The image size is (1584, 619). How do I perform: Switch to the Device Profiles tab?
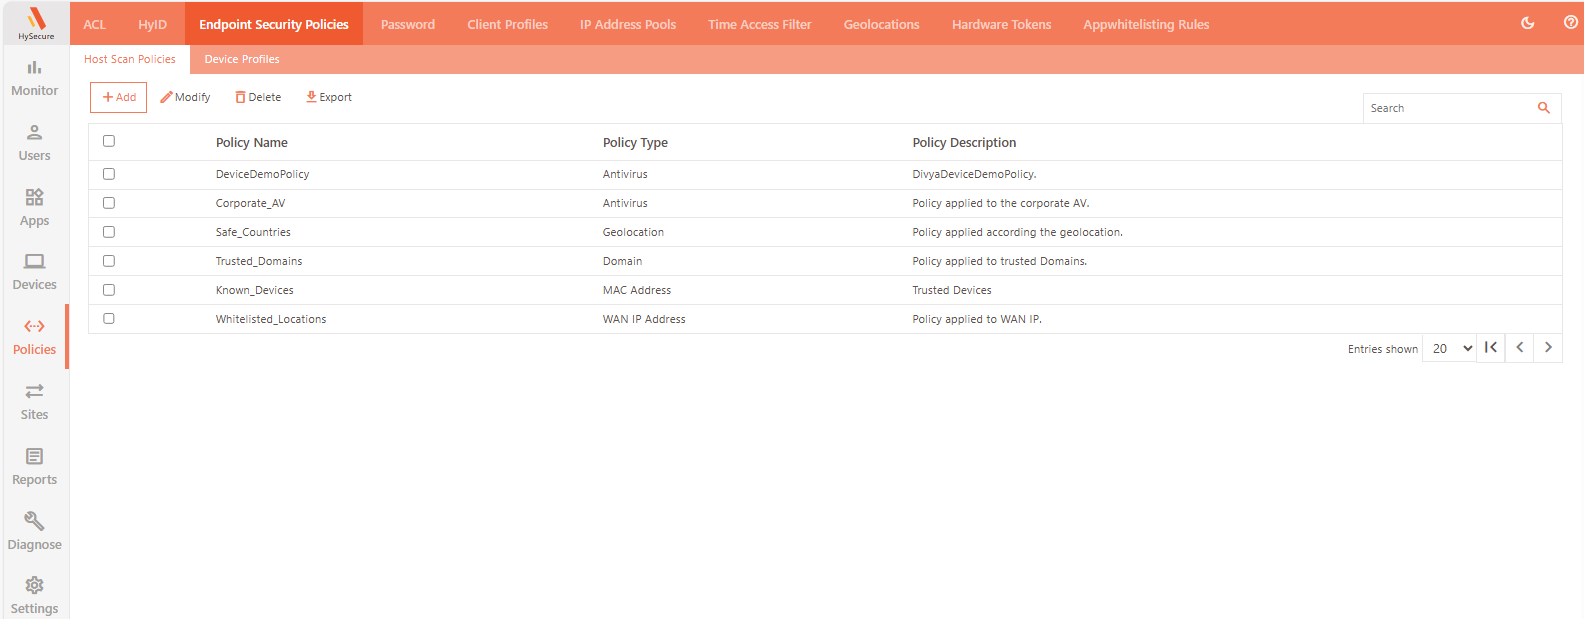coord(242,59)
